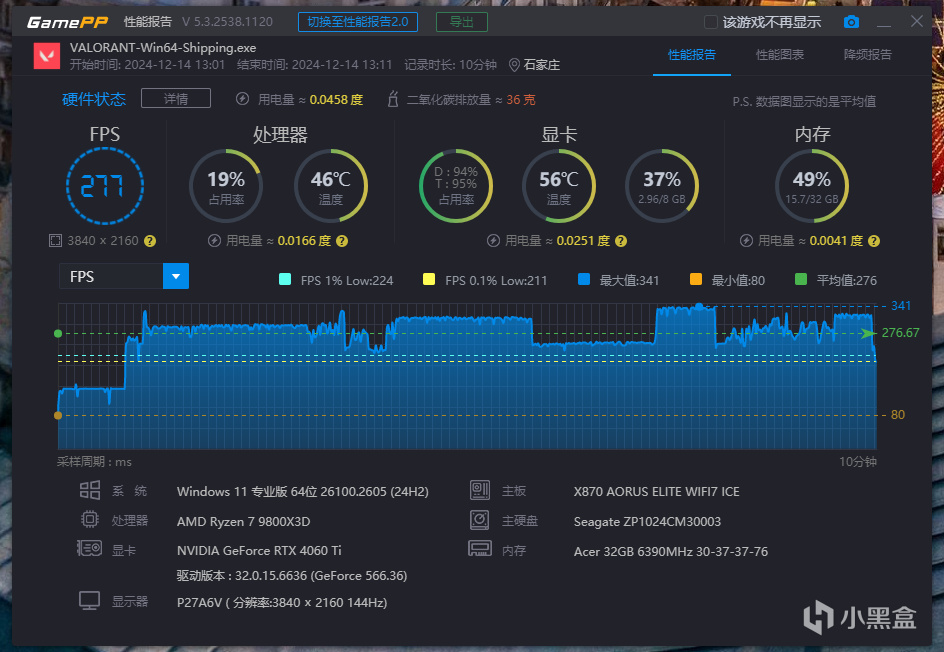Close the GamePP report window
Viewport: 944px width, 652px height.
[x=916, y=22]
